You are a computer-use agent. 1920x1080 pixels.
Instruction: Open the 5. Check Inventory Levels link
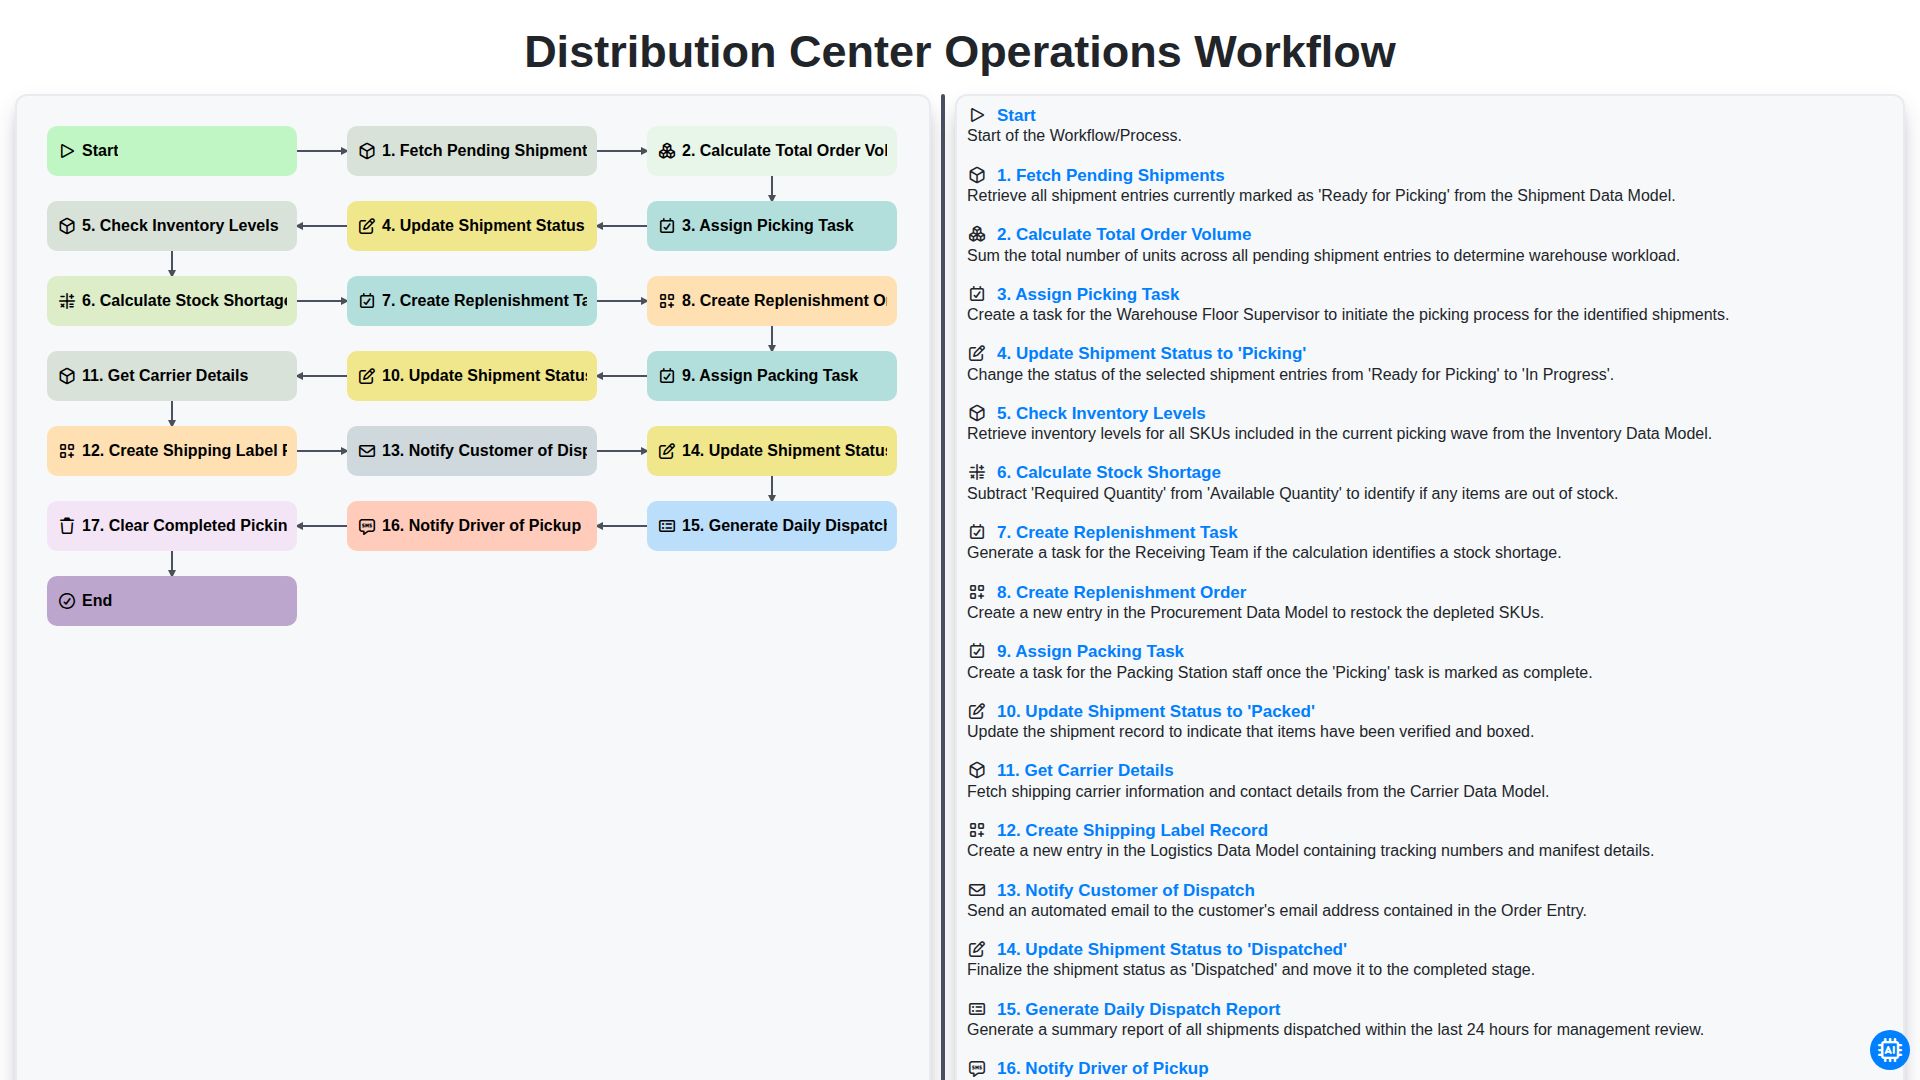coord(1101,414)
